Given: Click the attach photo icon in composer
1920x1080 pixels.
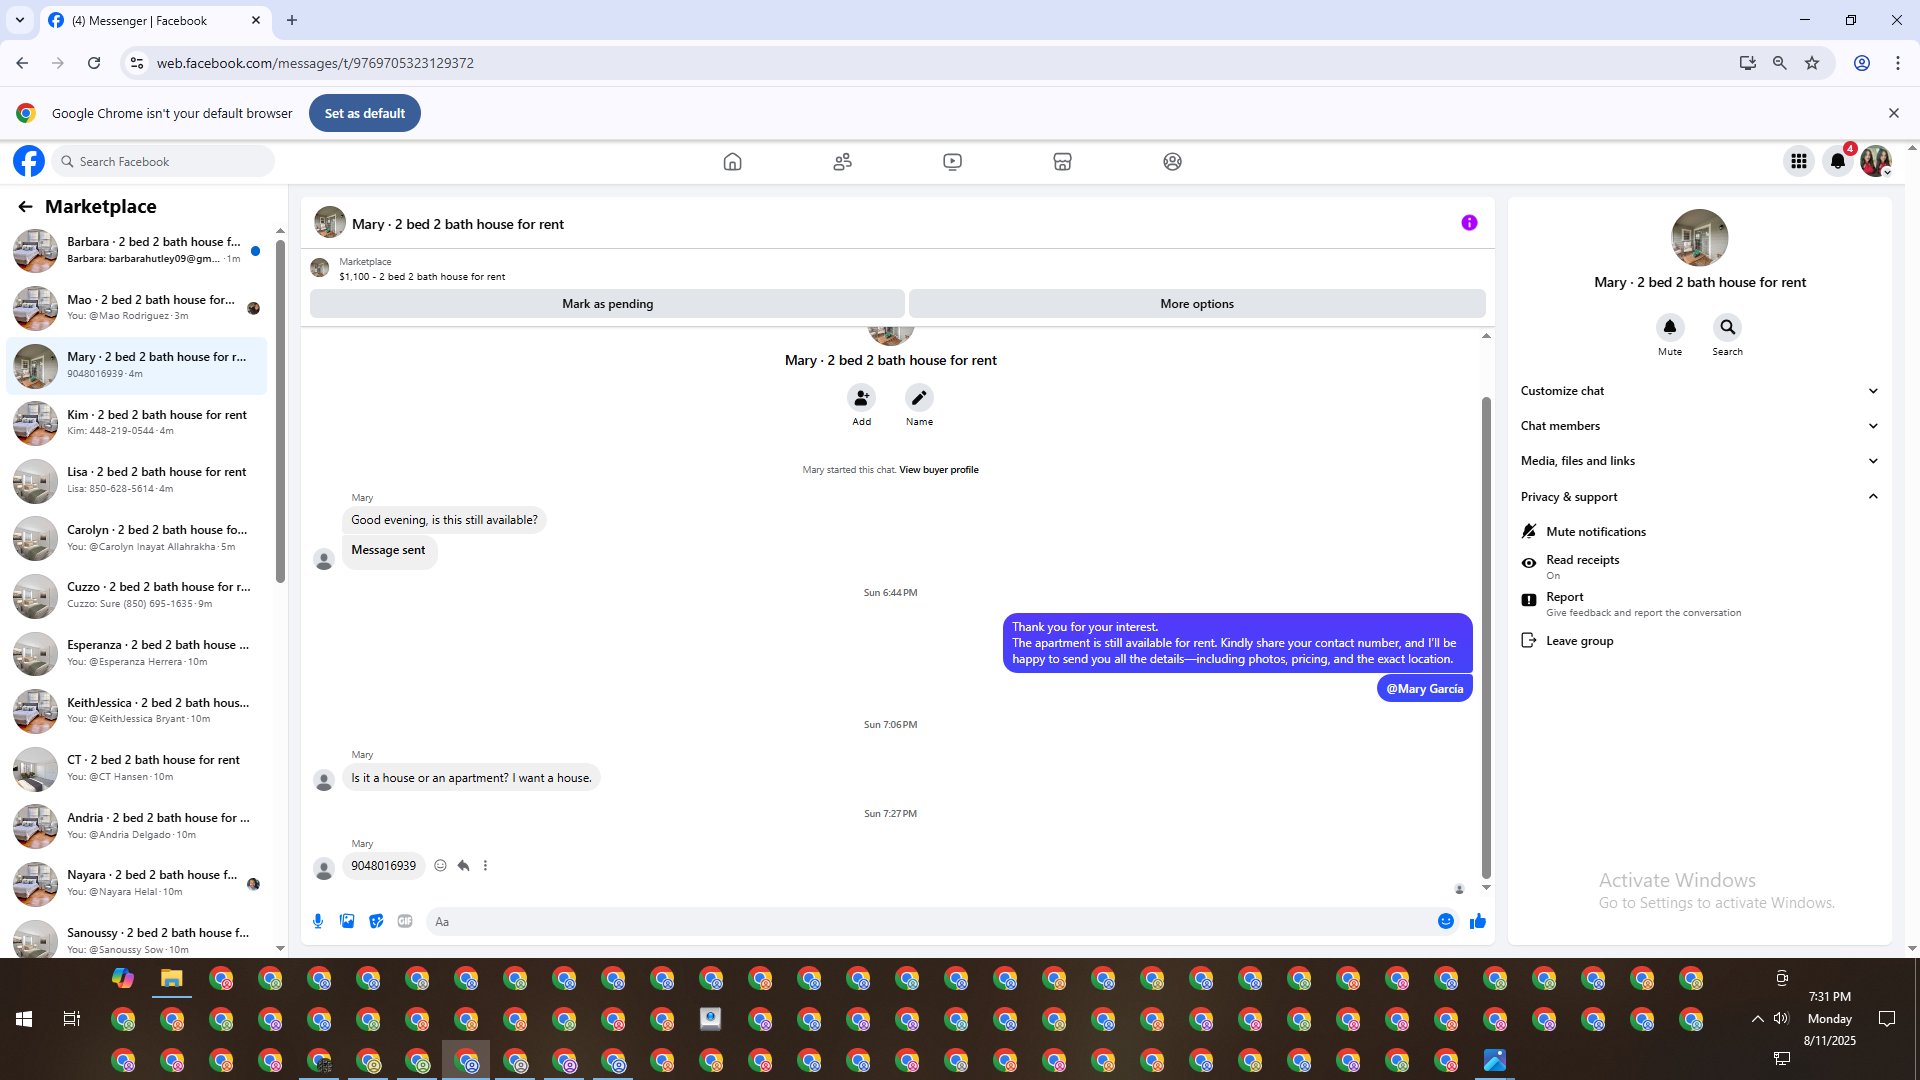Looking at the screenshot, I should click(347, 921).
